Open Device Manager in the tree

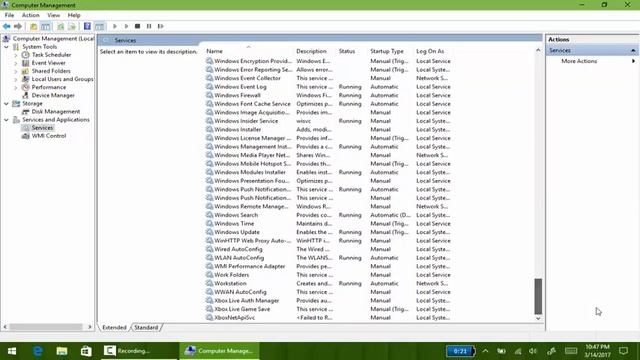tap(53, 95)
